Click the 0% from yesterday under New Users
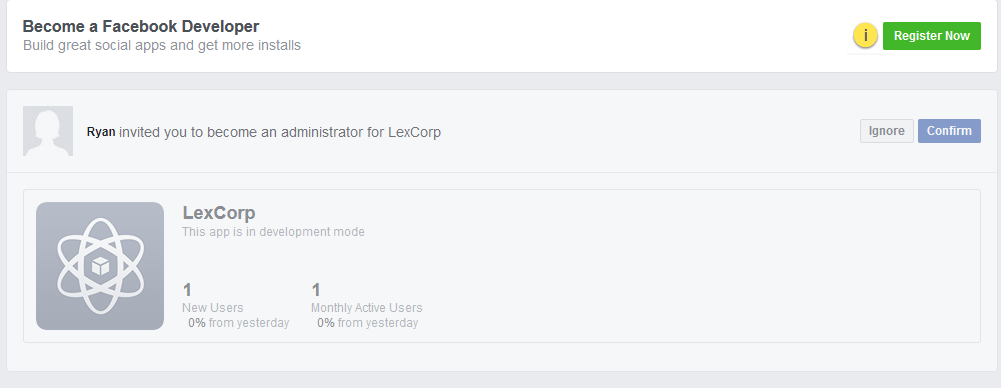The image size is (1001, 388). coord(238,323)
